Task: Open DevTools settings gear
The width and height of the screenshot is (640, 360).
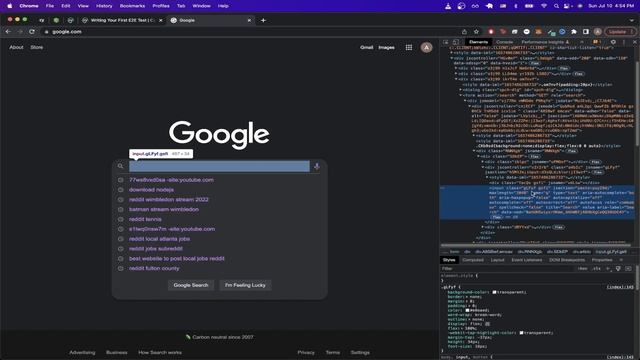Action: coord(613,42)
